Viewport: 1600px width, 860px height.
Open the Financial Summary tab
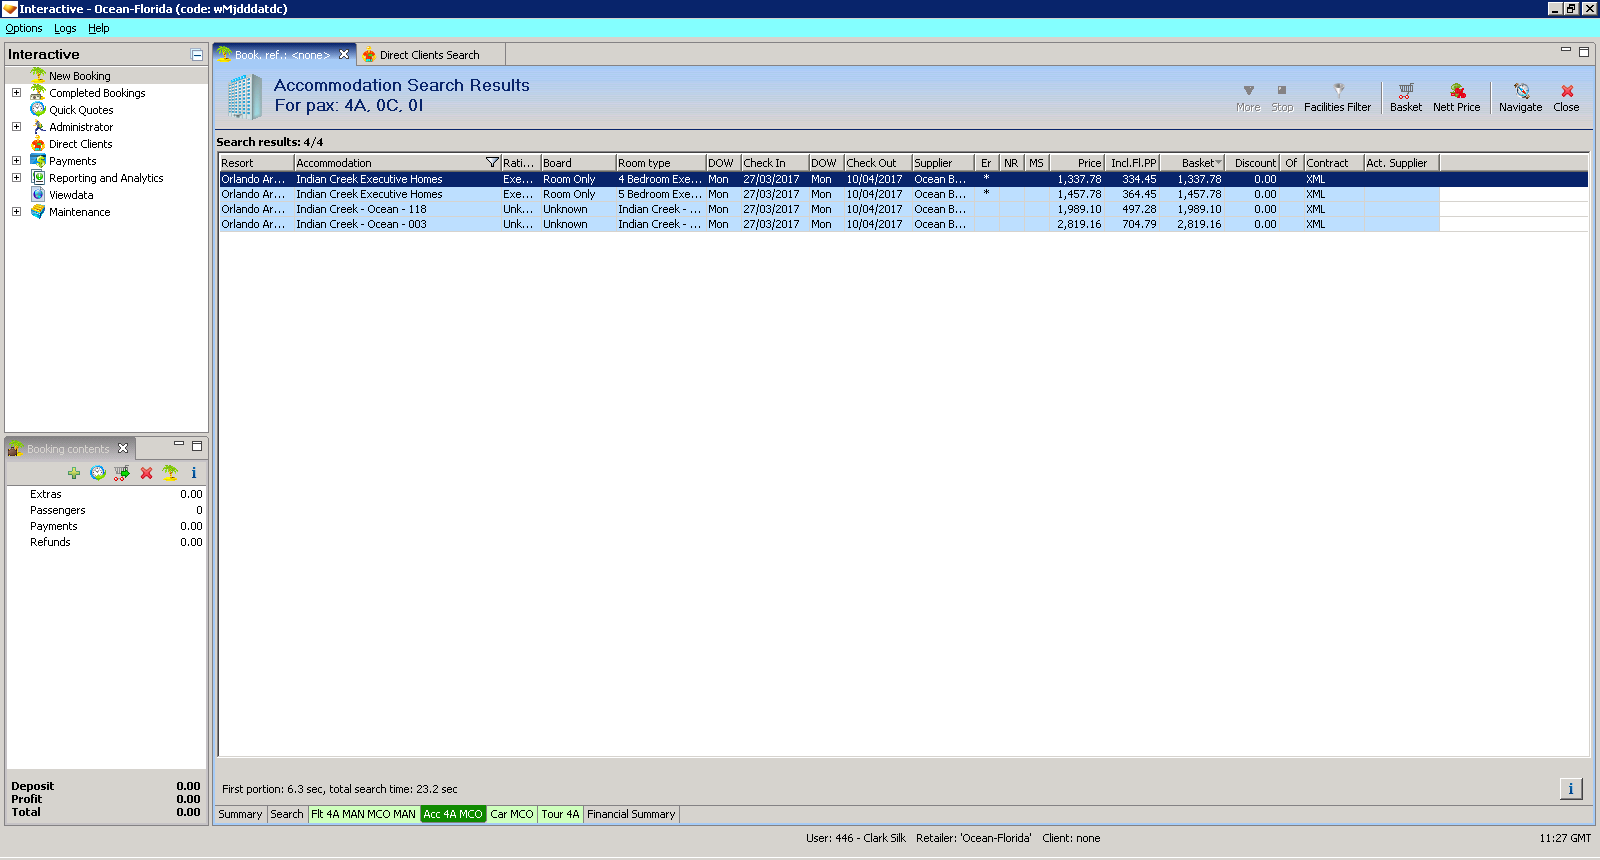[x=631, y=814]
